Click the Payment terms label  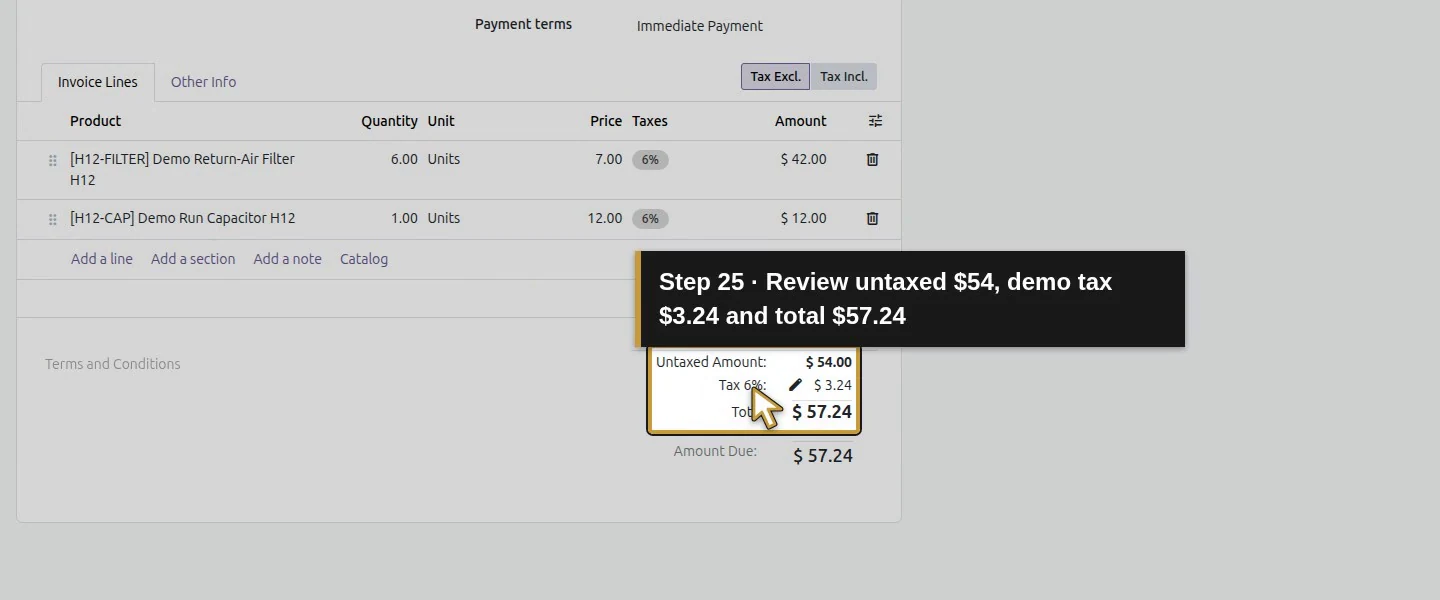pos(523,24)
